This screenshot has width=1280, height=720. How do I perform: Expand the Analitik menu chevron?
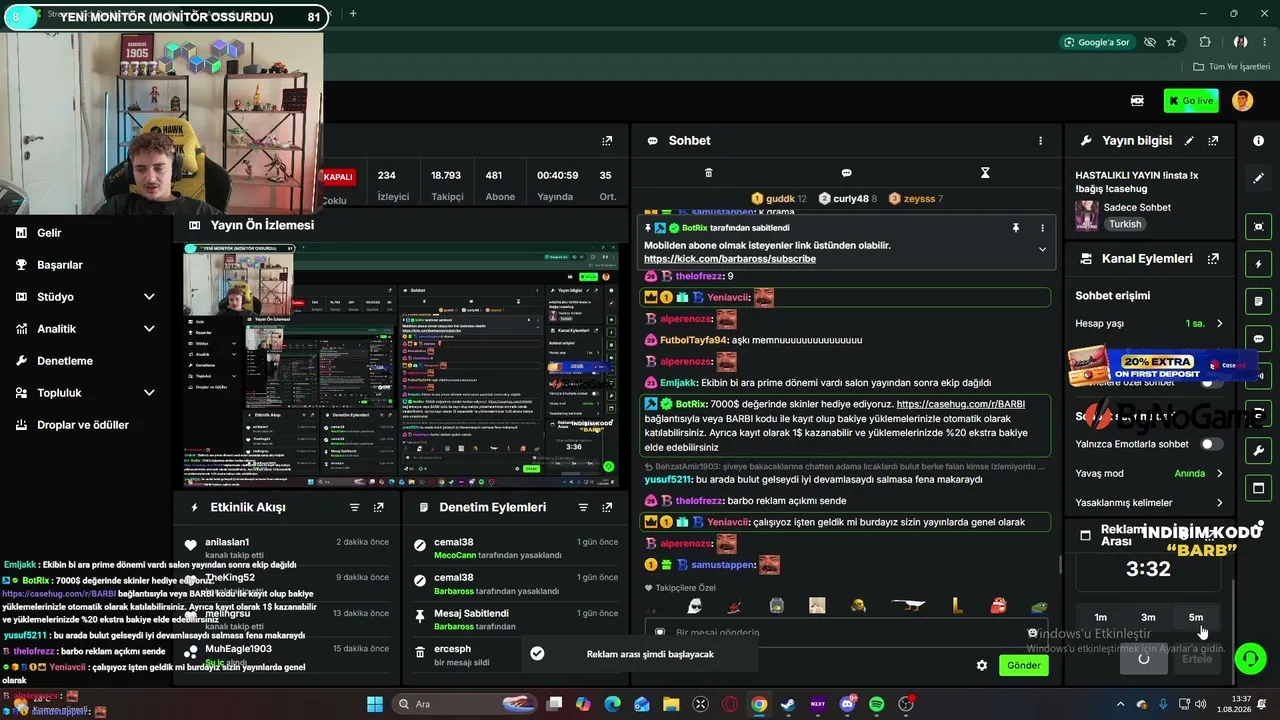149,329
